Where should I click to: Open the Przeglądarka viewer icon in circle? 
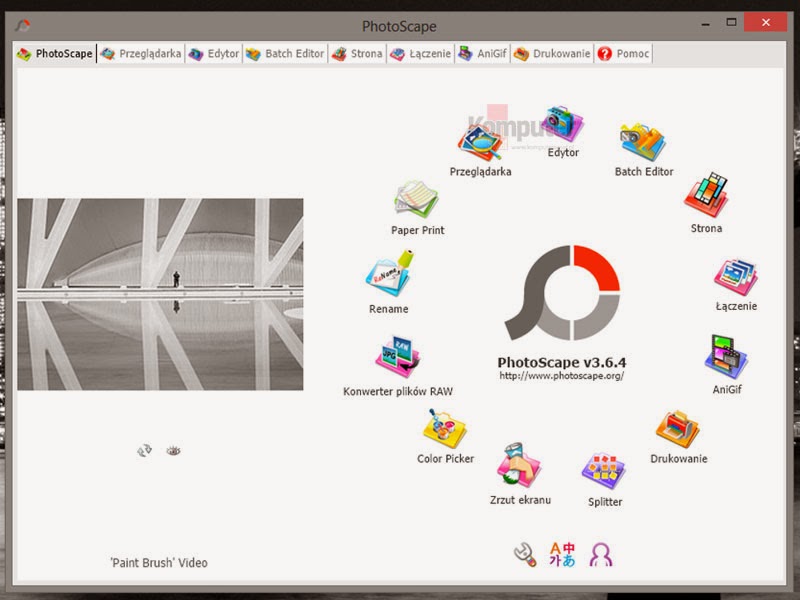480,142
